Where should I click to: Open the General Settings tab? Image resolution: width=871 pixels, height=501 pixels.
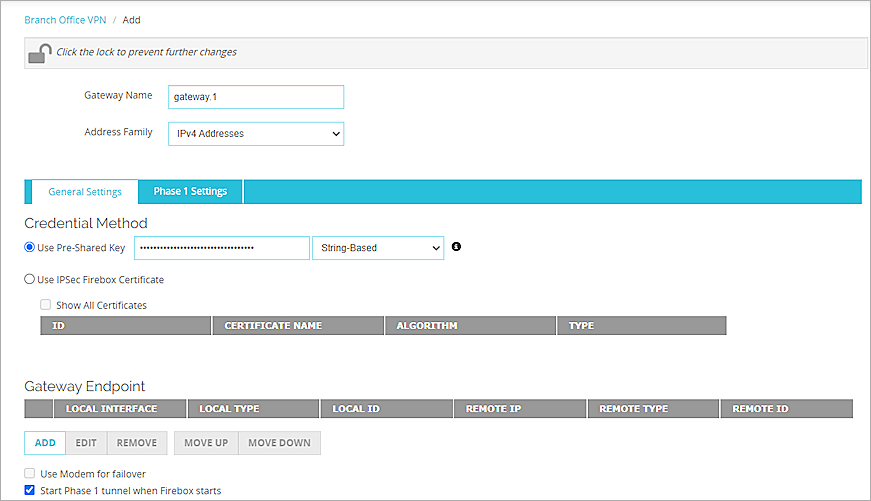tap(85, 191)
